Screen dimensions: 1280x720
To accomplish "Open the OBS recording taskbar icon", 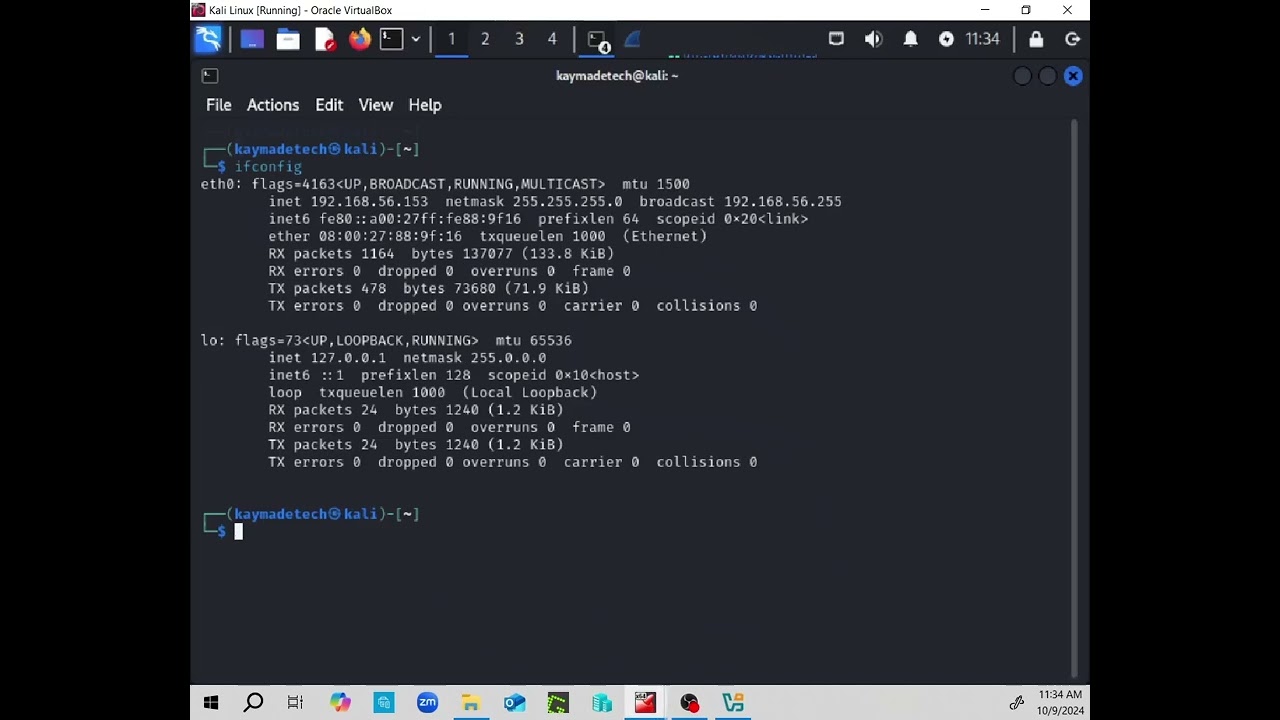I will [x=689, y=703].
